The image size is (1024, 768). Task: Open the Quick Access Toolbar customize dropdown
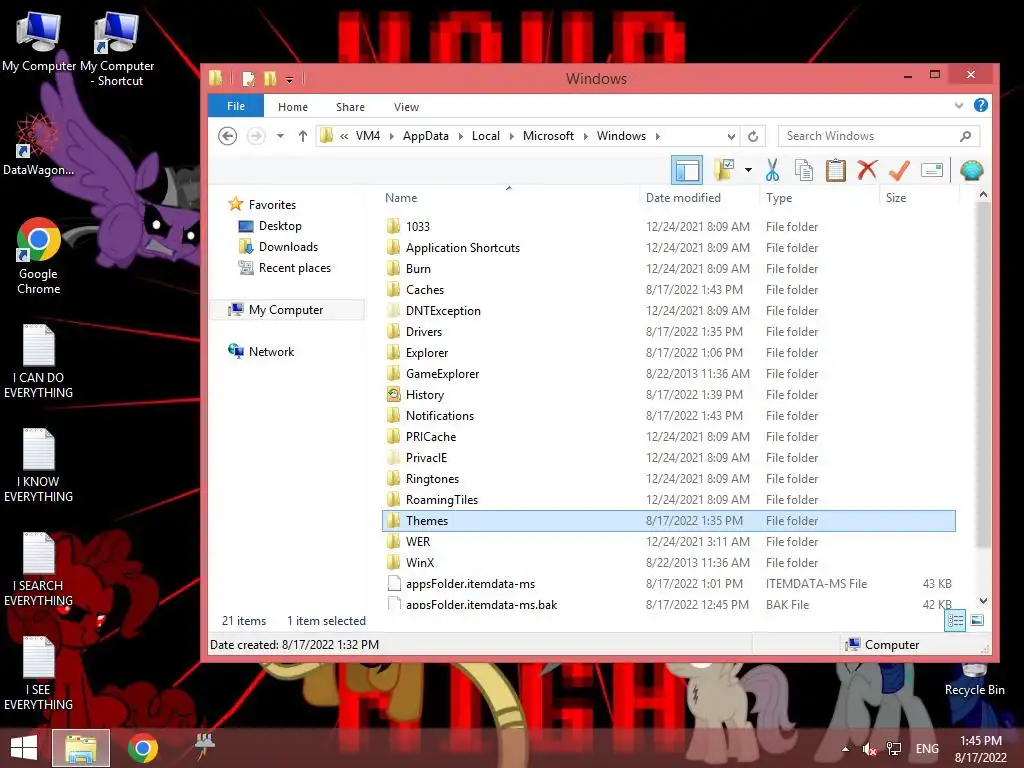coord(289,80)
